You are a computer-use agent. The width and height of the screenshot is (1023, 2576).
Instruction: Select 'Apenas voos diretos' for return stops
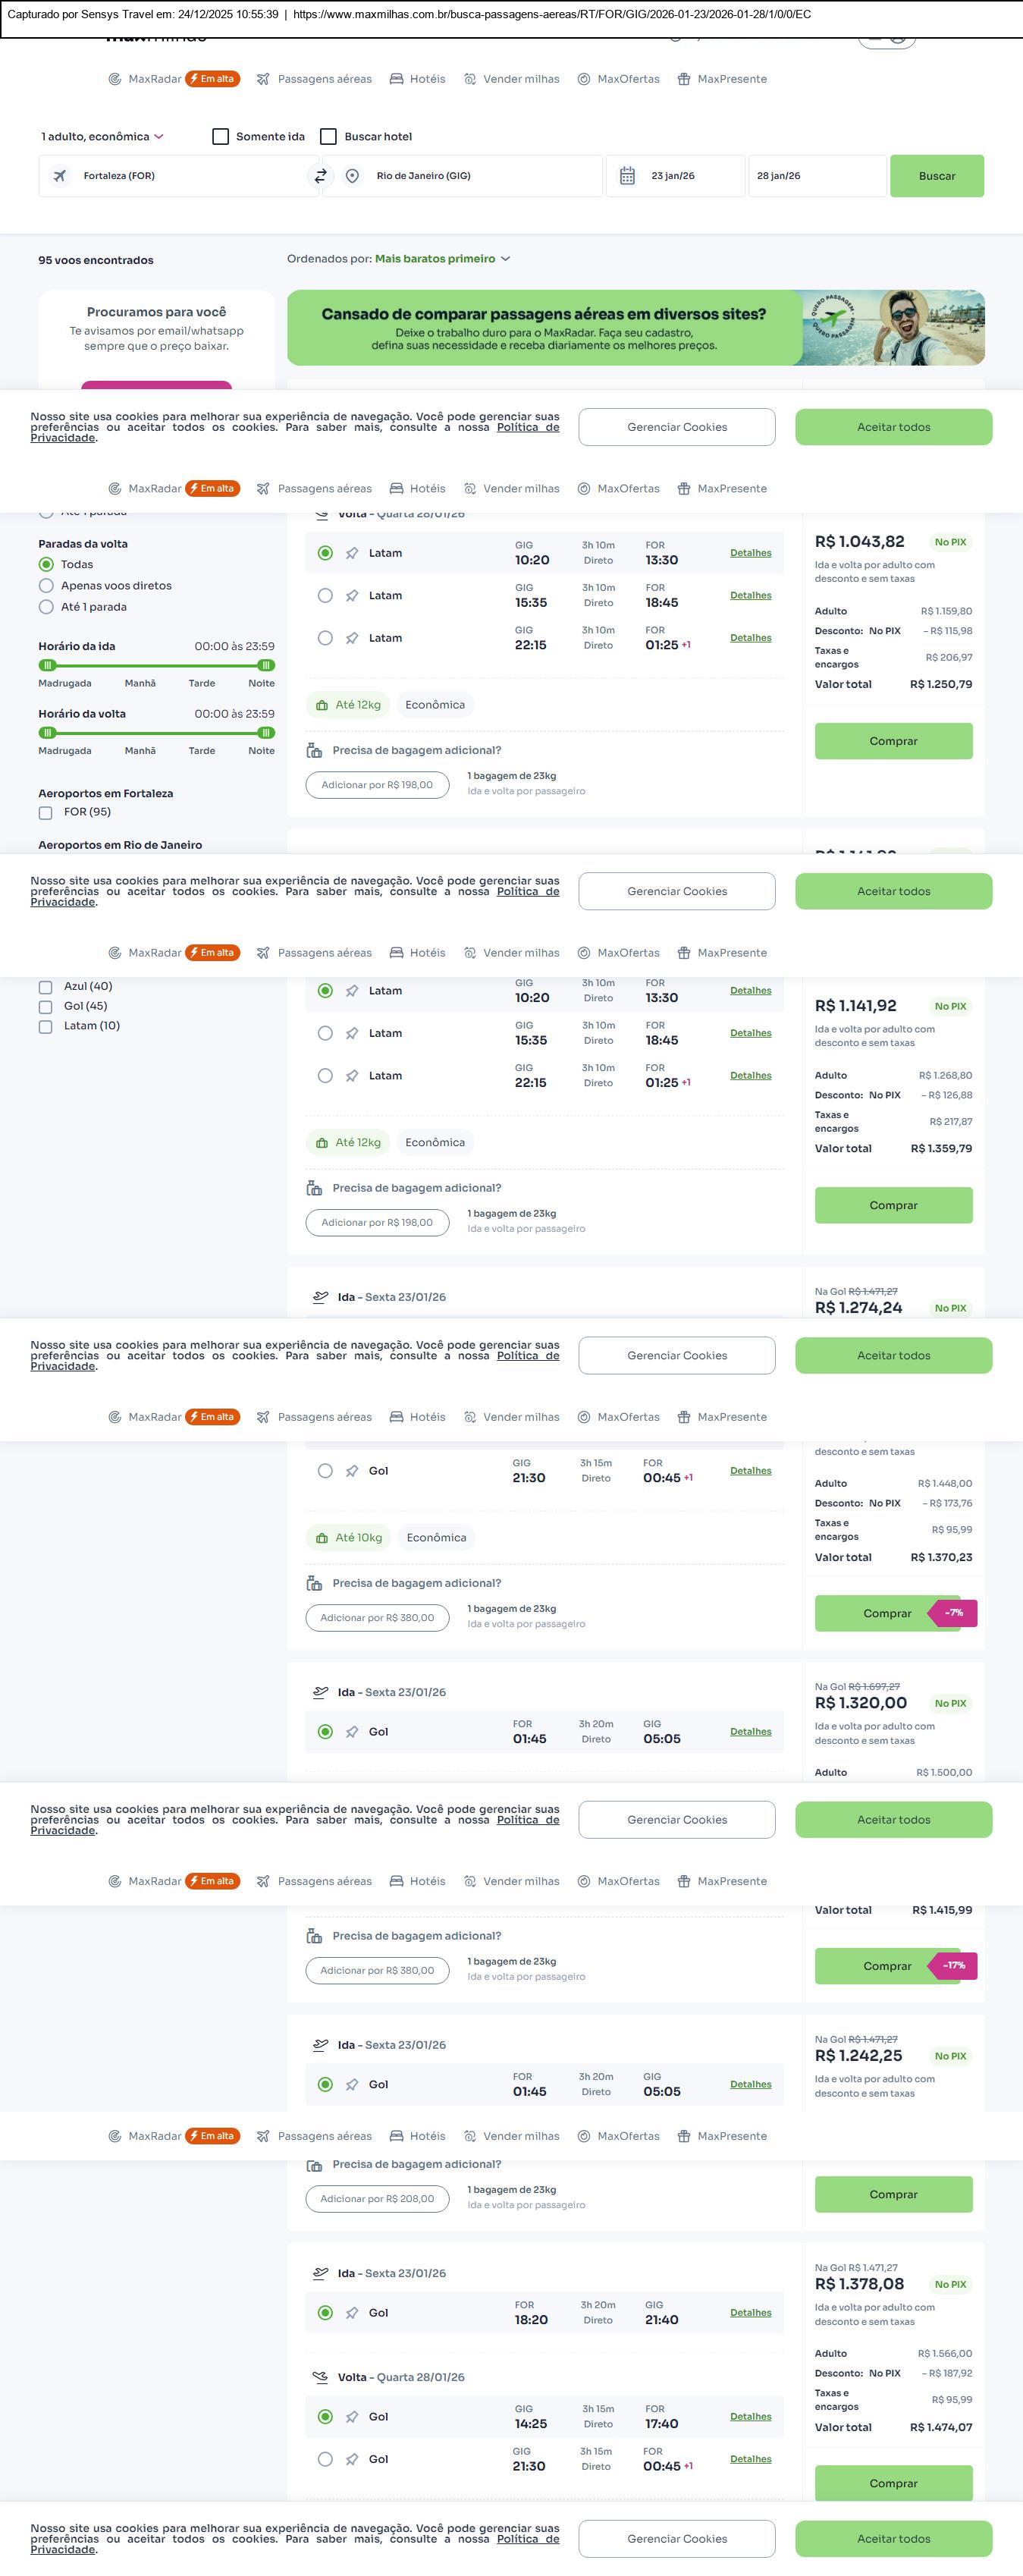click(x=46, y=586)
